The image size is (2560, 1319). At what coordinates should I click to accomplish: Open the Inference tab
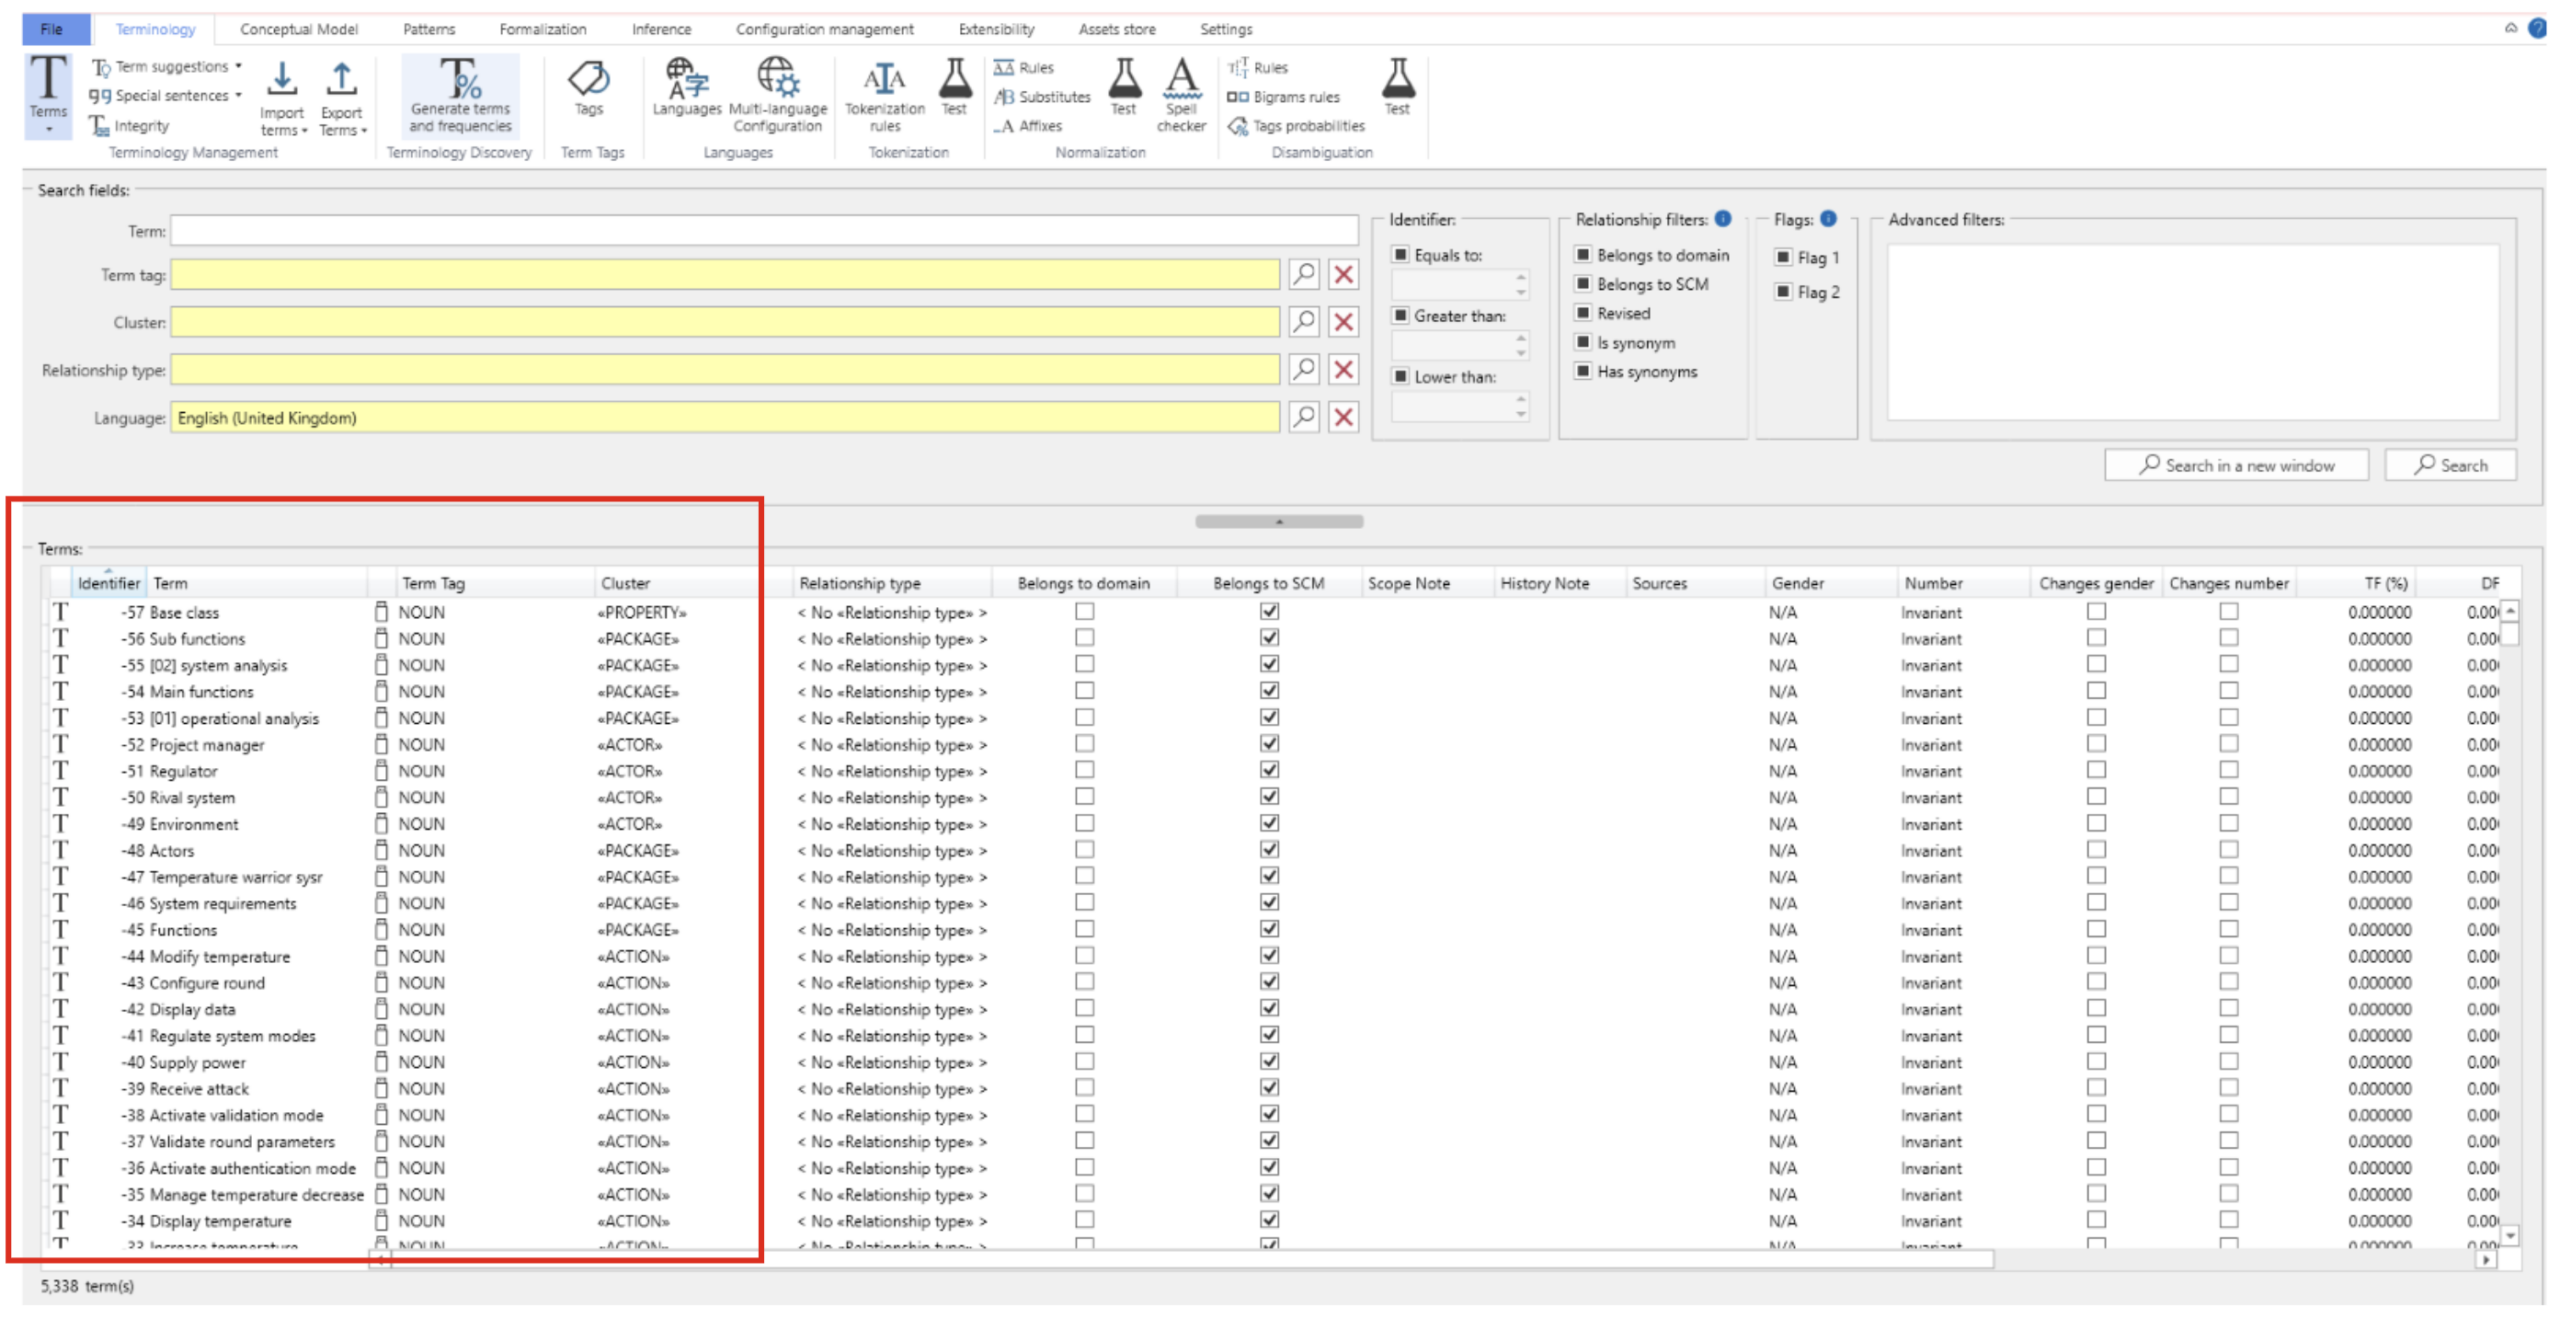(x=660, y=29)
